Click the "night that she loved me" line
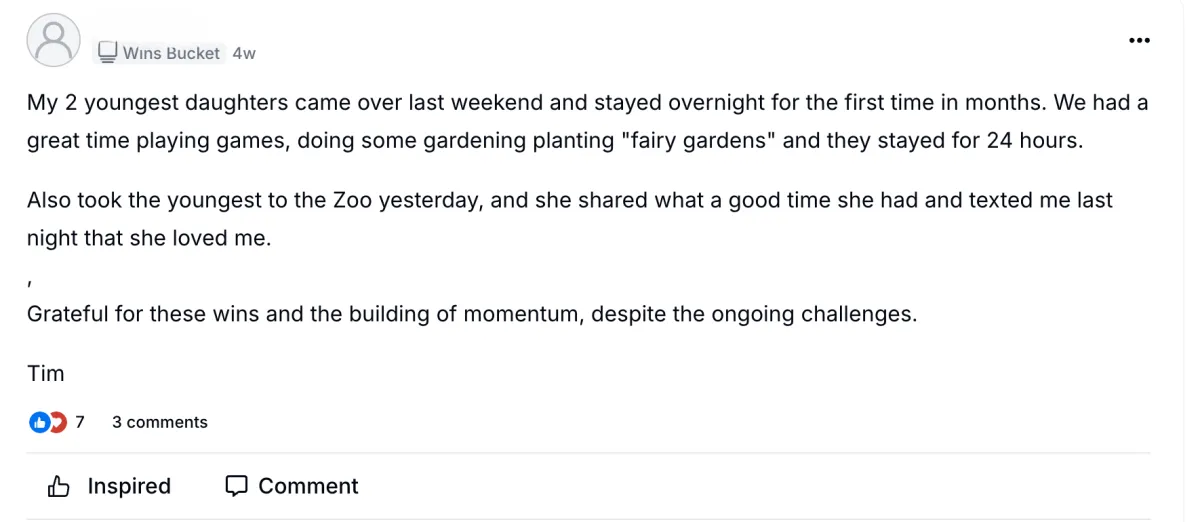1200x522 pixels. (149, 239)
